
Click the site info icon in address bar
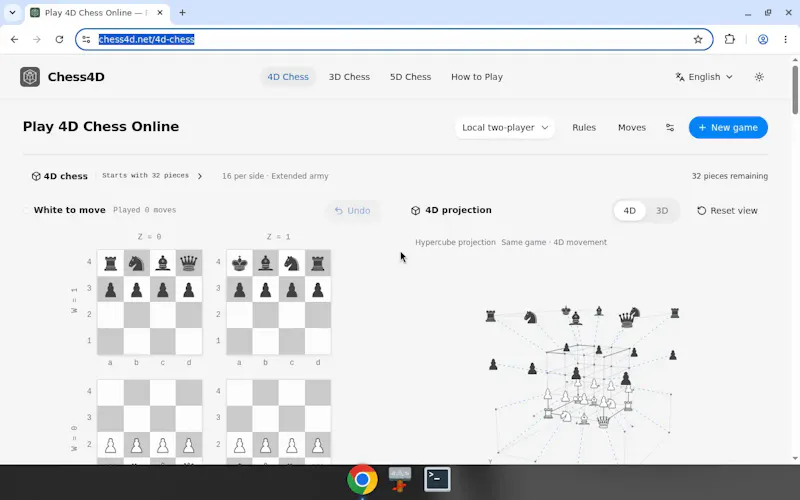coord(86,39)
